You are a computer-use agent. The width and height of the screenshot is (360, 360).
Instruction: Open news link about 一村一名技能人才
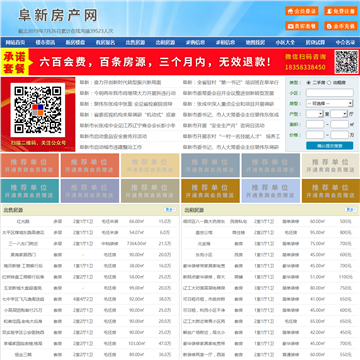[231, 136]
